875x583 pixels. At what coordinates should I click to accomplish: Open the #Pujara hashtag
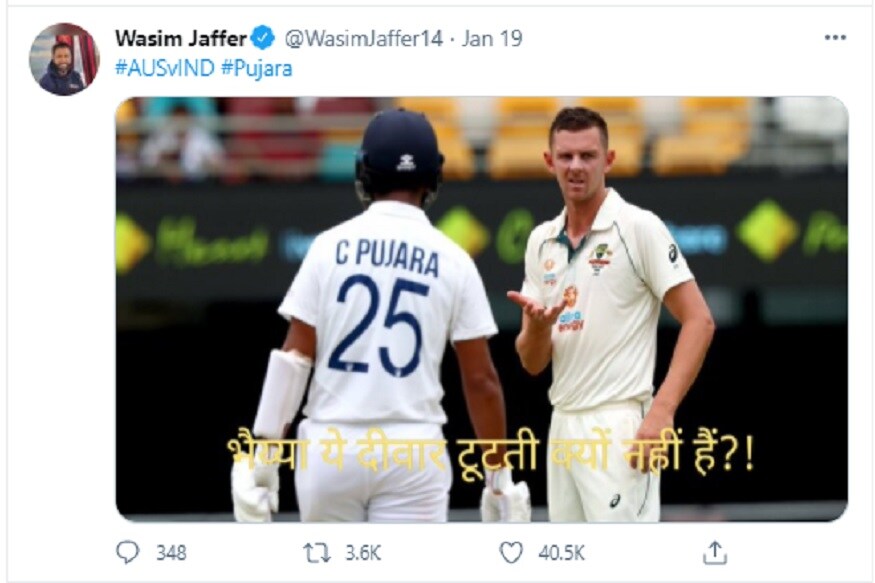pos(257,69)
